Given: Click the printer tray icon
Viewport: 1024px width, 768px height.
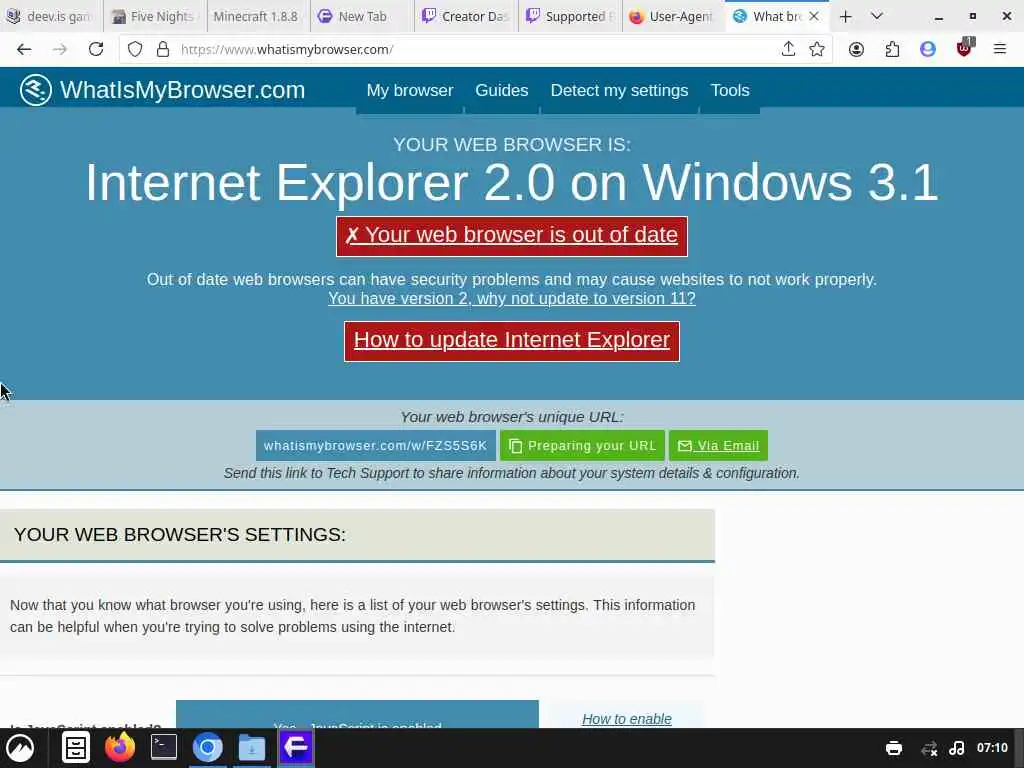Looking at the screenshot, I should pos(894,748).
